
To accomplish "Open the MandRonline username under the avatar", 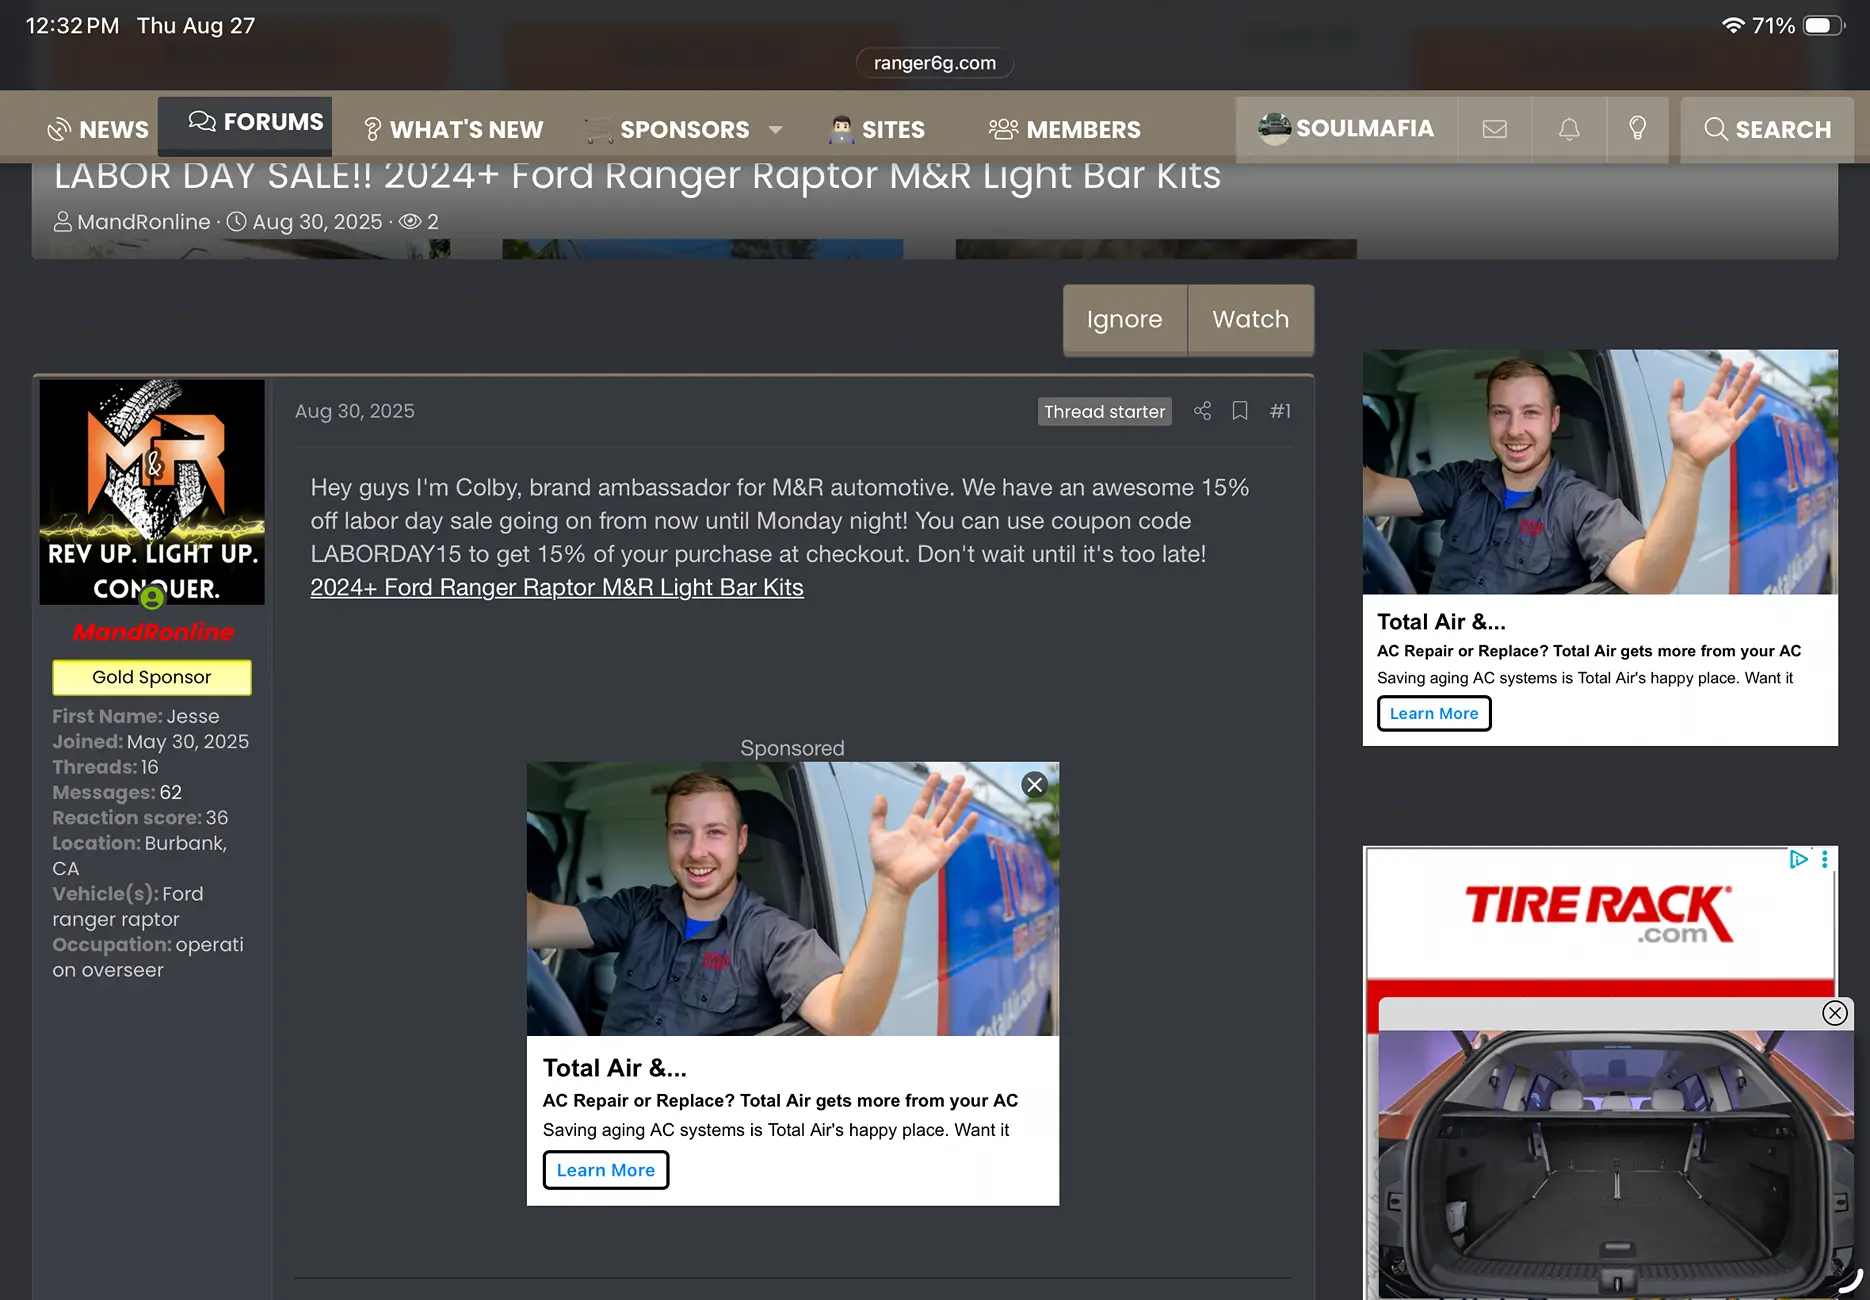I will (153, 632).
